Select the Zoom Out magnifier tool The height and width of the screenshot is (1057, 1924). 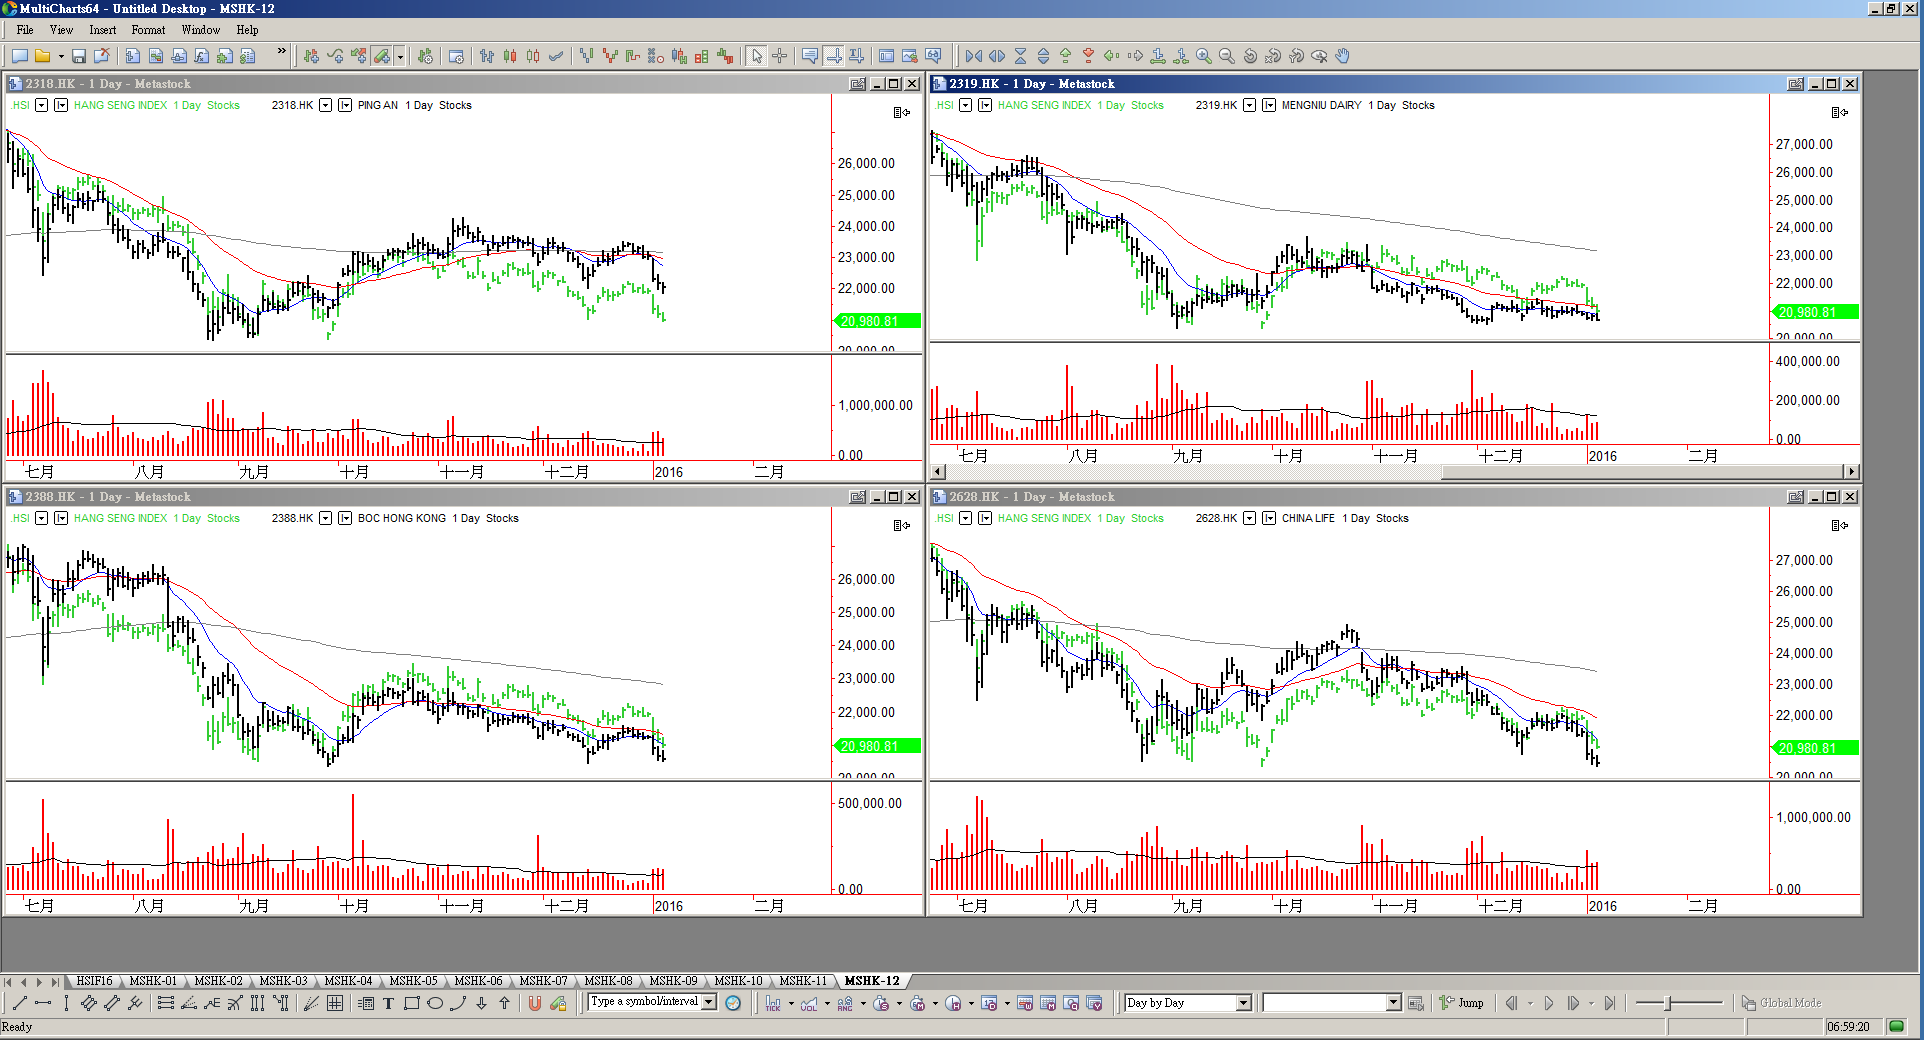tap(1227, 56)
